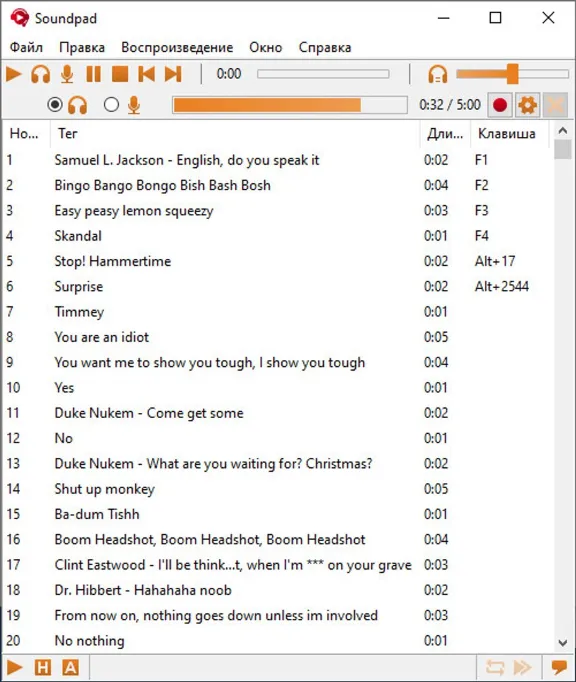Viewport: 576px width, 682px height.
Task: Select 'Boom Headshot, Boom Headshot, Boom Headshot'
Action: [278, 539]
